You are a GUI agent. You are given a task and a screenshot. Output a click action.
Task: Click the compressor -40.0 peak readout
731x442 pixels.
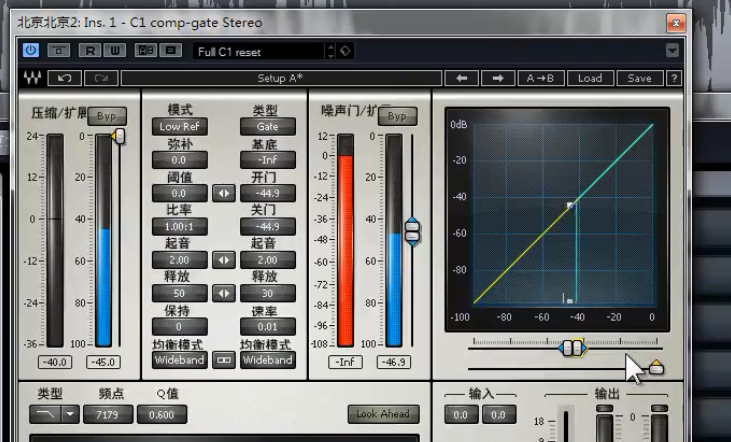[55, 362]
